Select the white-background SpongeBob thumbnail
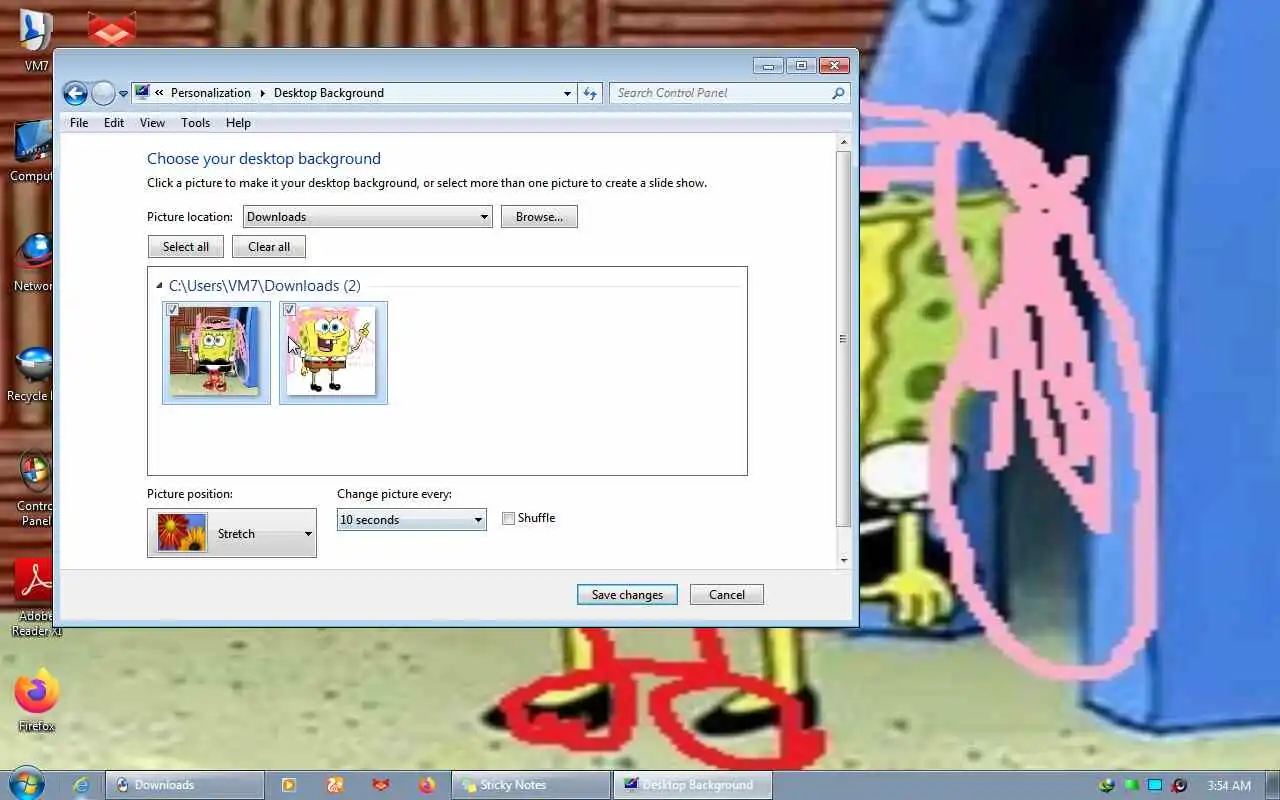Viewport: 1280px width, 800px height. point(333,353)
